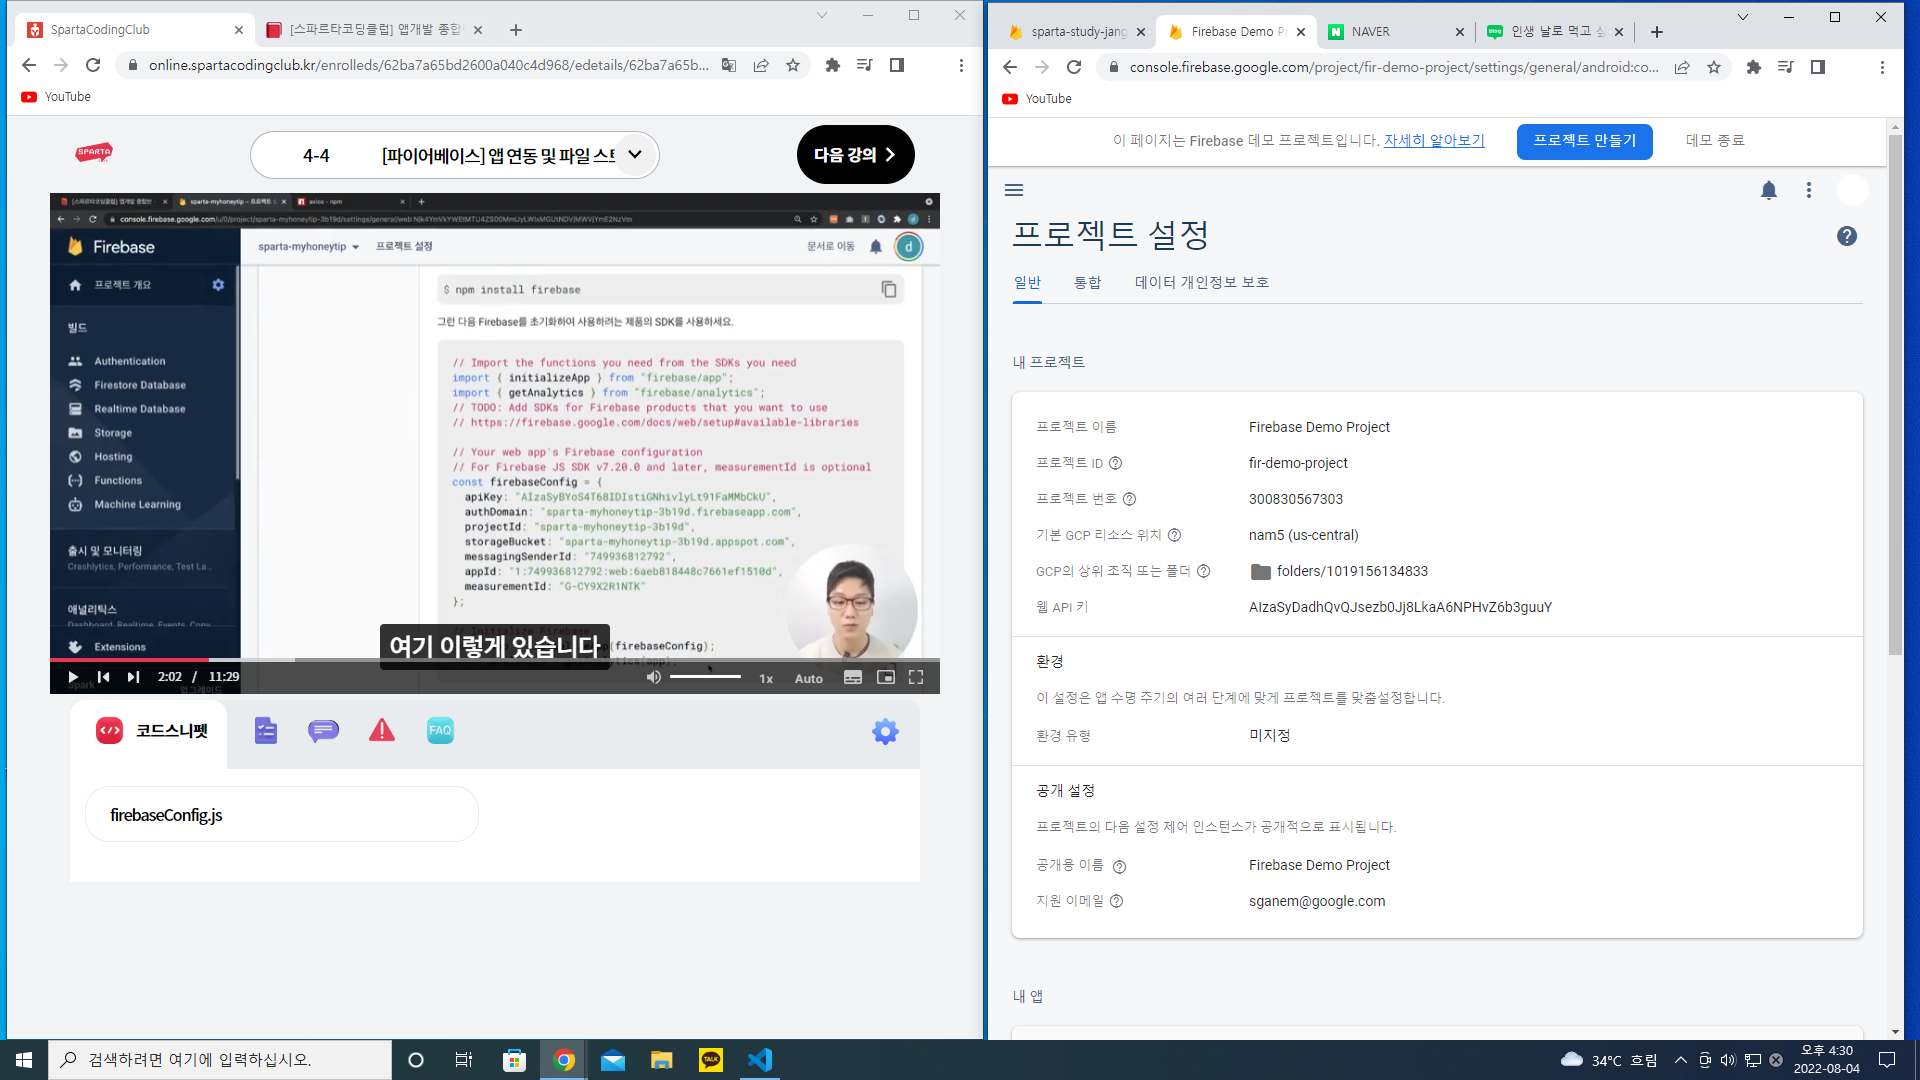Screen dimensions: 1920x1080
Task: Close the Firebase Demo Project tab
Action: click(1300, 32)
